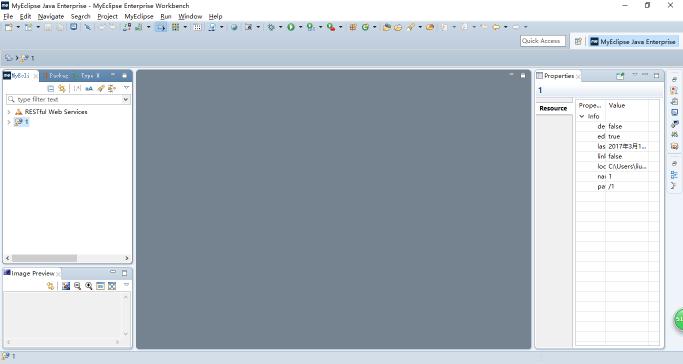Click the green Run button in toolbar
The image size is (683, 364).
pyautogui.click(x=291, y=27)
